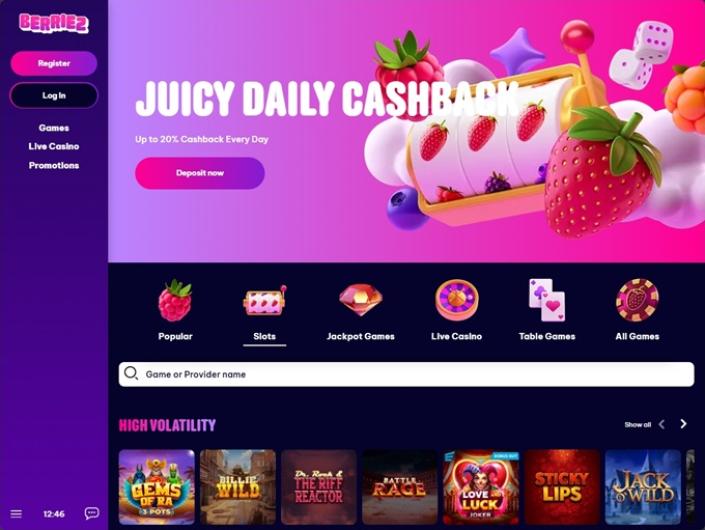Image resolution: width=705 pixels, height=530 pixels.
Task: Show next High Volatility games arrow
Action: point(683,424)
